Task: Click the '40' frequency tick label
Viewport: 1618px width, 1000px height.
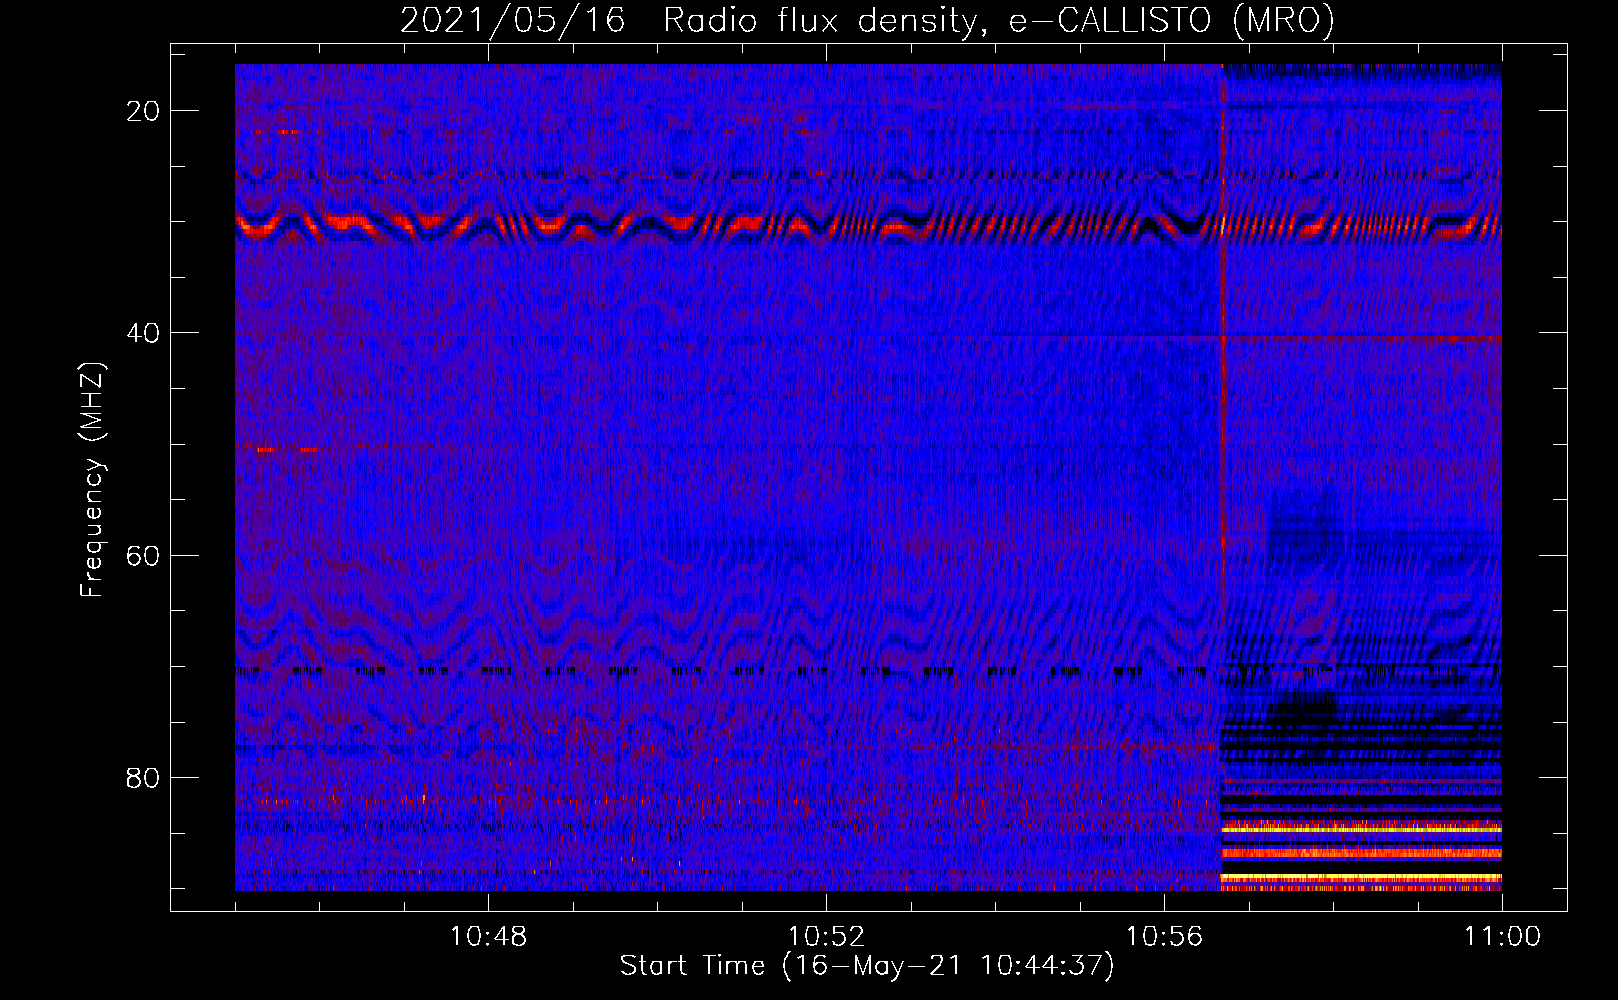Action: point(143,333)
